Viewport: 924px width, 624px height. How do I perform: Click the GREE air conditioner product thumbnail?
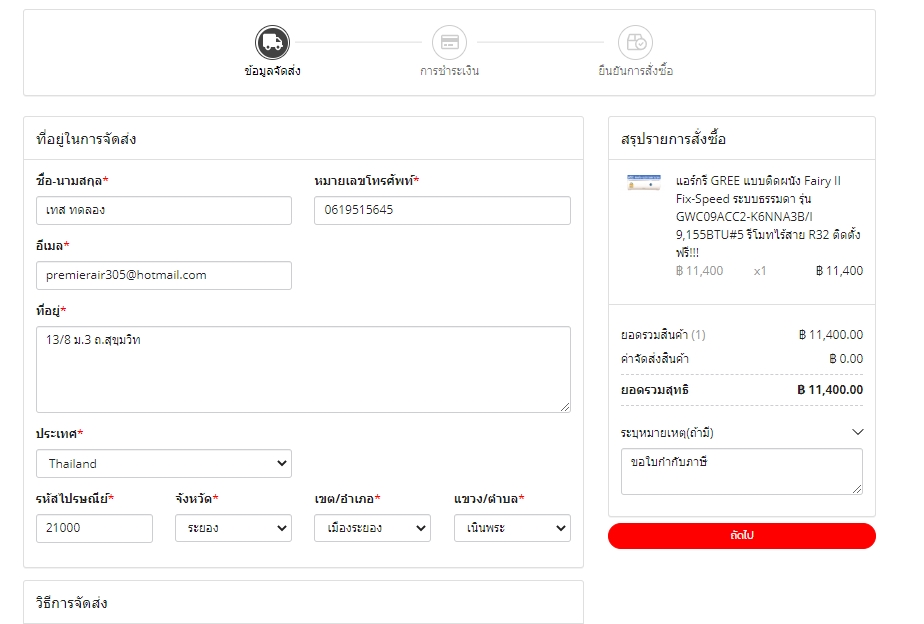[x=643, y=182]
